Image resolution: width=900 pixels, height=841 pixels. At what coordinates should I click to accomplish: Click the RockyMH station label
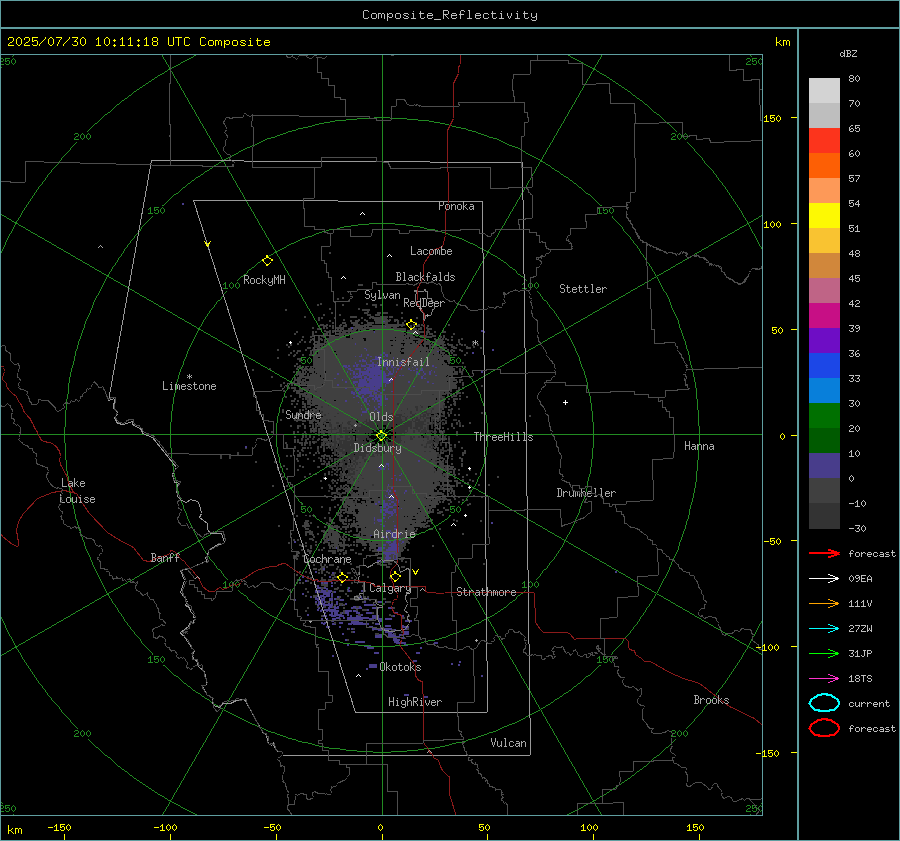tap(264, 280)
